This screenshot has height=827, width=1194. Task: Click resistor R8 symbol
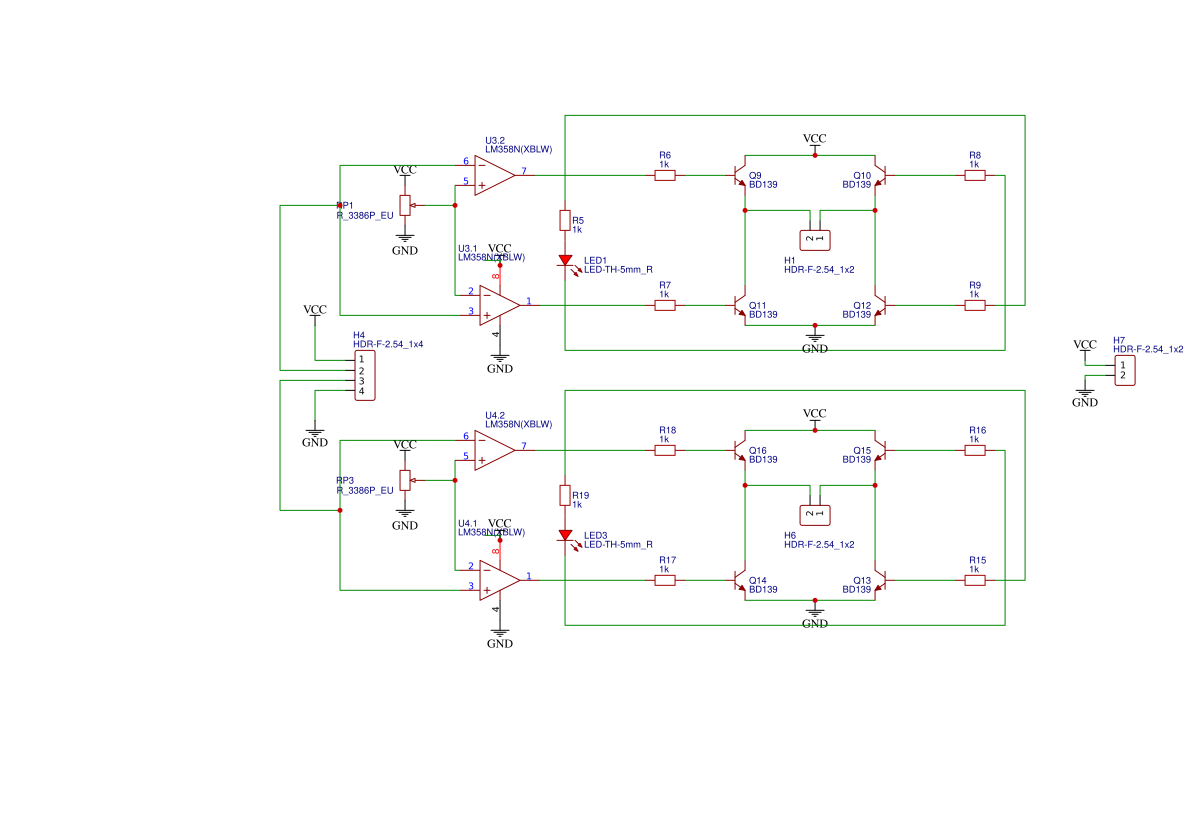click(975, 176)
